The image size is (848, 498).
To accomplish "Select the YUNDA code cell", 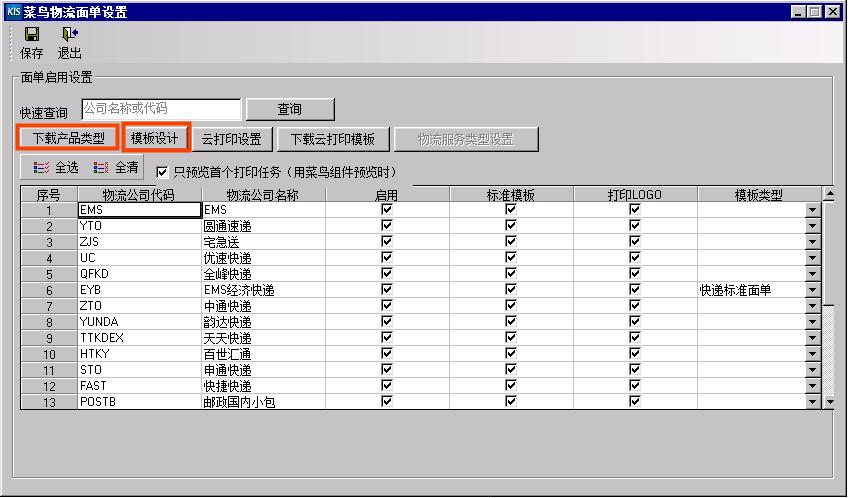I will click(x=140, y=322).
